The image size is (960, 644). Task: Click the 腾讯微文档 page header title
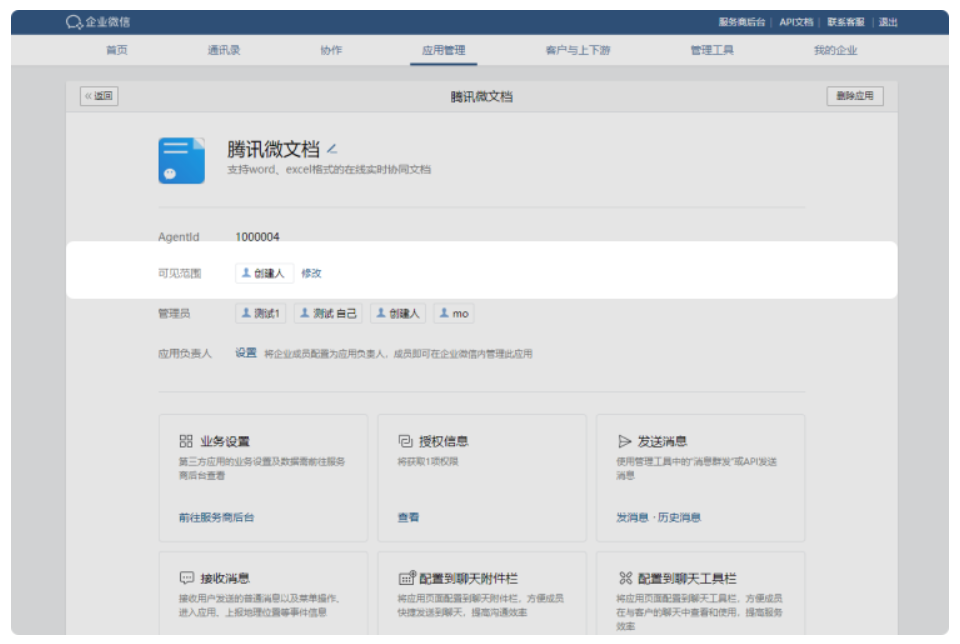481,96
